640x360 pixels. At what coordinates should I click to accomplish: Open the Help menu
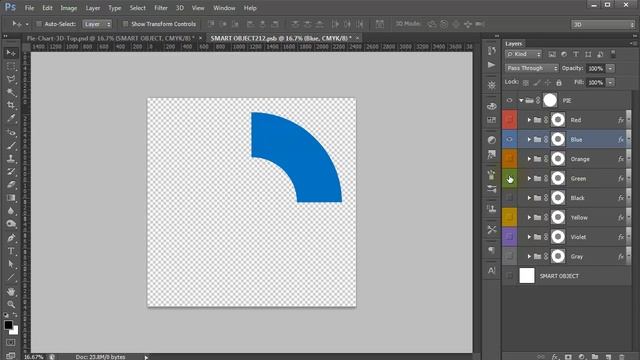[x=250, y=8]
